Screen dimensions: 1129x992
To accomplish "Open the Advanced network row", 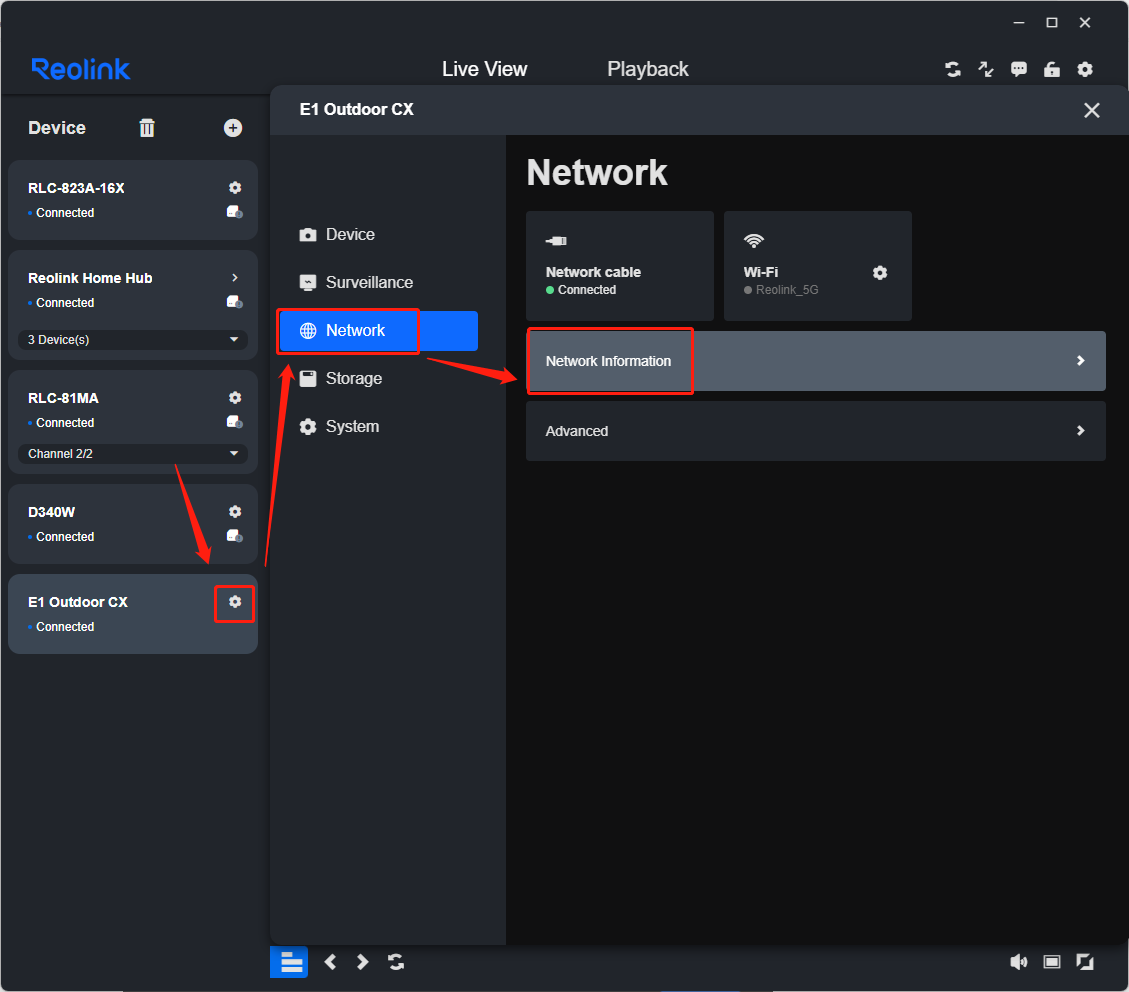I will [816, 430].
